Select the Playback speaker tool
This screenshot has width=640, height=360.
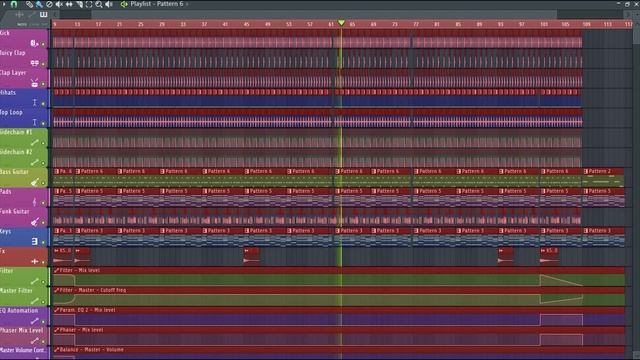click(109, 4)
